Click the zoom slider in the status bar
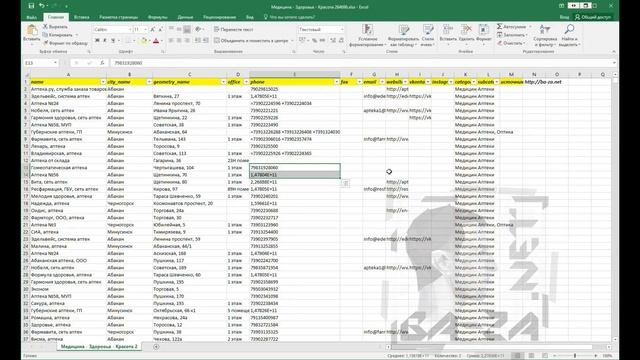The width and height of the screenshot is (640, 360). pyautogui.click(x=575, y=356)
